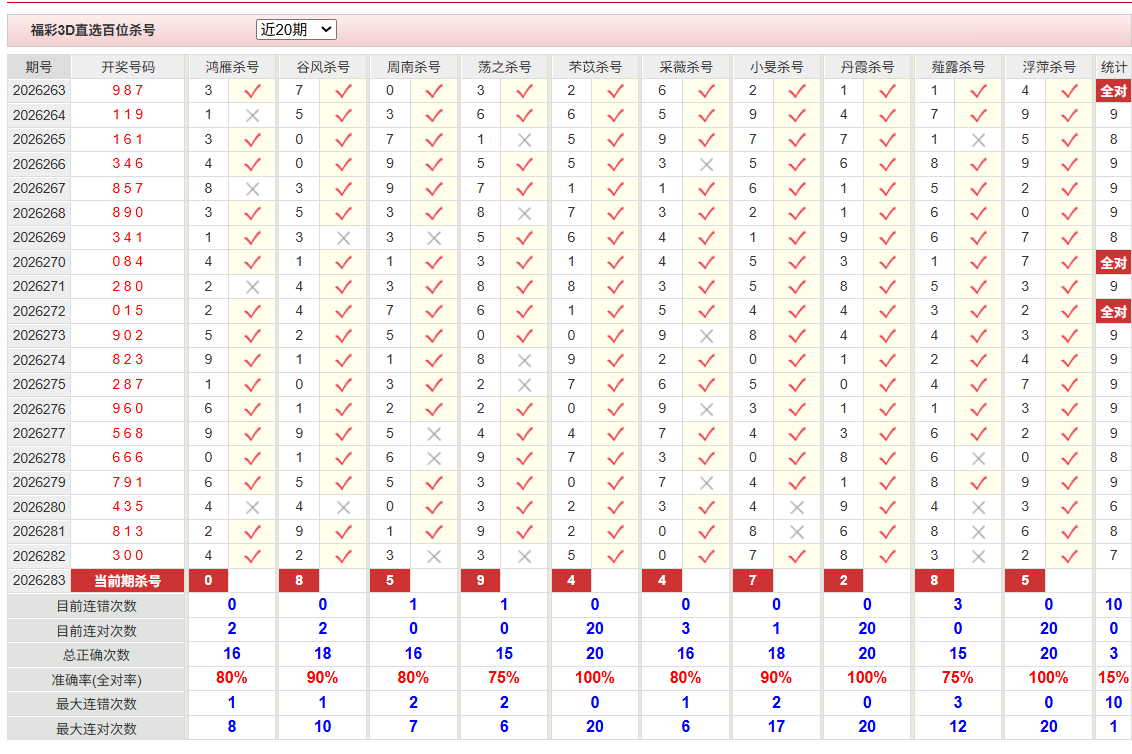
Task: Click the 荡之 cross mark in row 2026282
Action: click(x=525, y=557)
